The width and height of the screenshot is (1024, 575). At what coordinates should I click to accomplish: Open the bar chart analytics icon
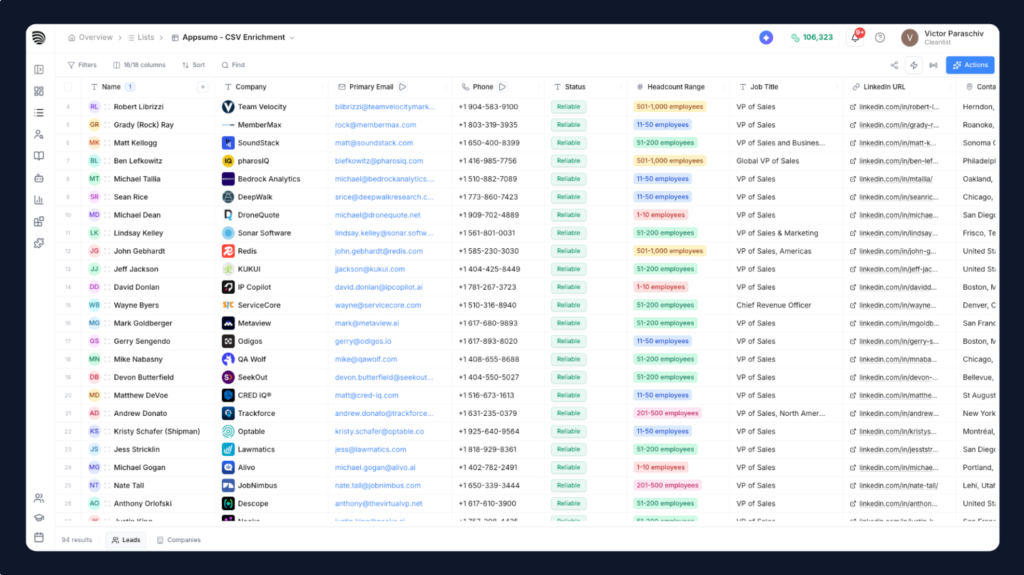39,200
